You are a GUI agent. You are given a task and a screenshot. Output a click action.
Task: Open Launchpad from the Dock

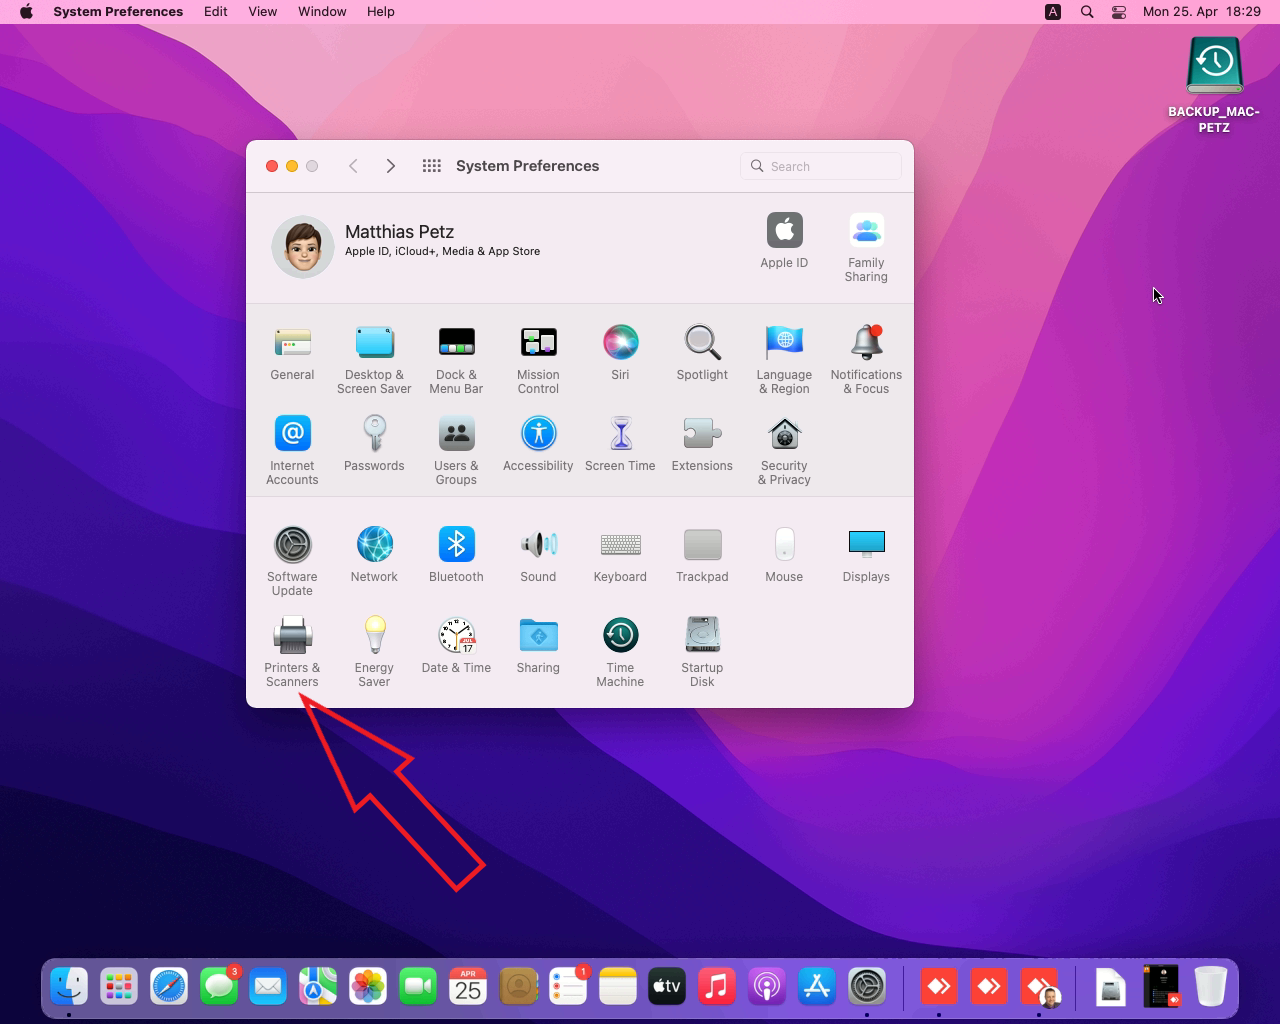119,987
